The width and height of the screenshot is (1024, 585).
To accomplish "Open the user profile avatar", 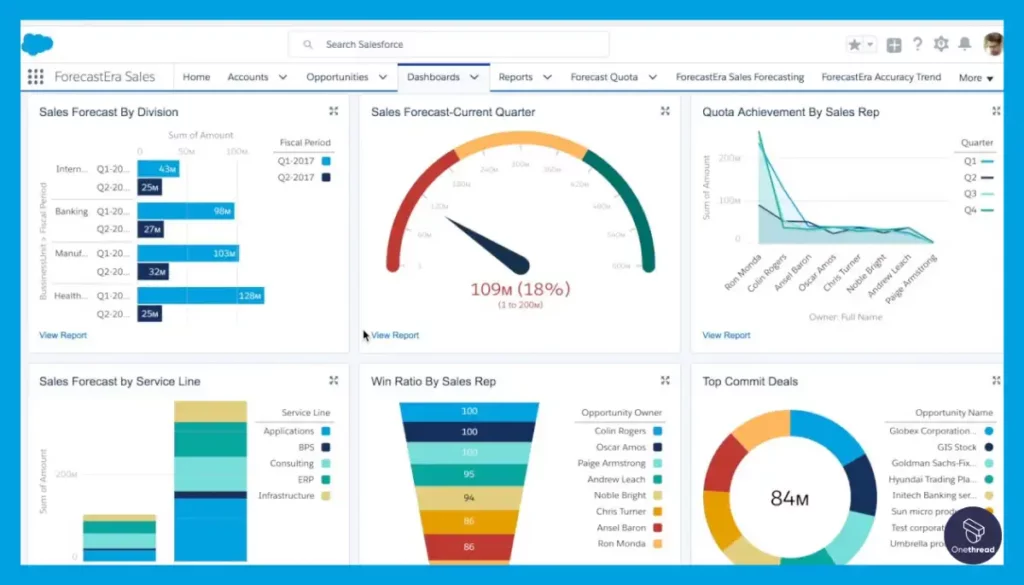I will point(993,44).
